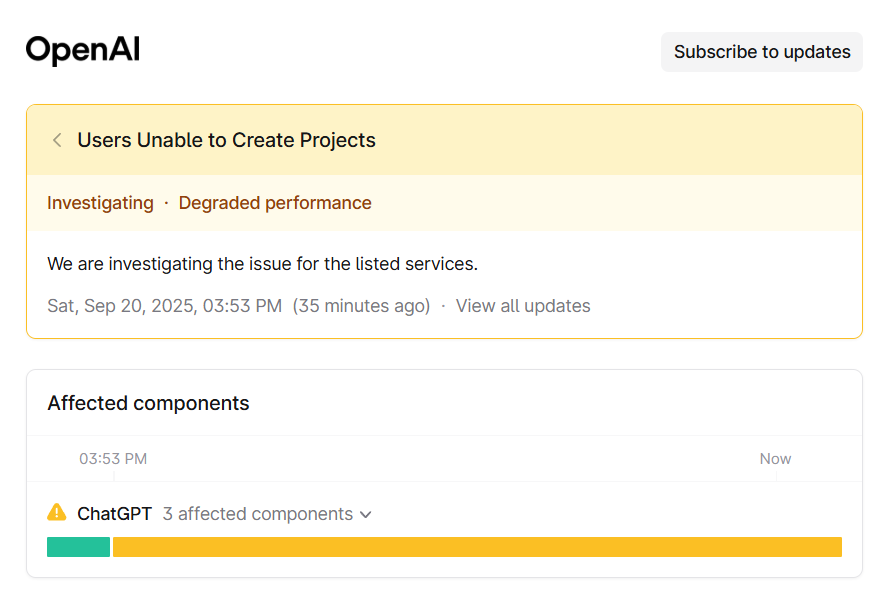Click the Now timeline label
Viewport: 895px width, 590px height.
[775, 459]
